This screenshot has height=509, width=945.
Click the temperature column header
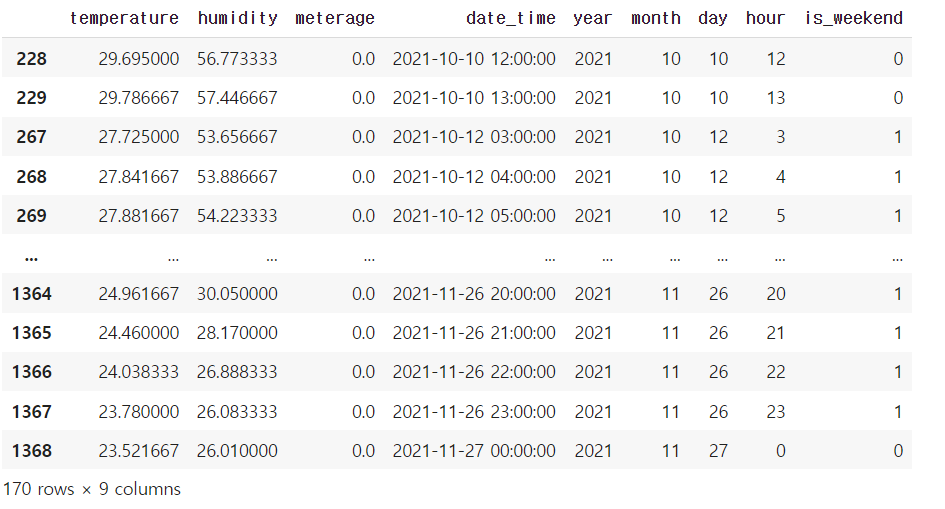[124, 19]
